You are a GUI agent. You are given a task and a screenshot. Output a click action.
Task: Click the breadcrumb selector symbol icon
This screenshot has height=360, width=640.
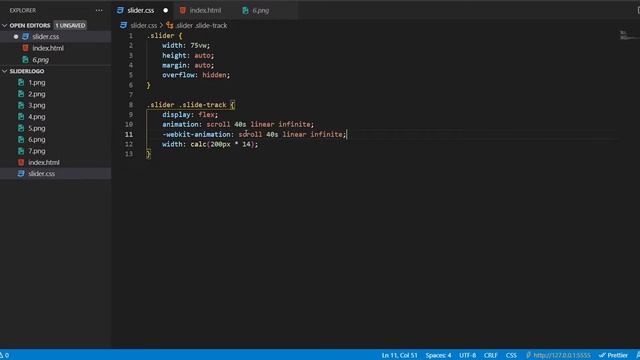coord(170,25)
